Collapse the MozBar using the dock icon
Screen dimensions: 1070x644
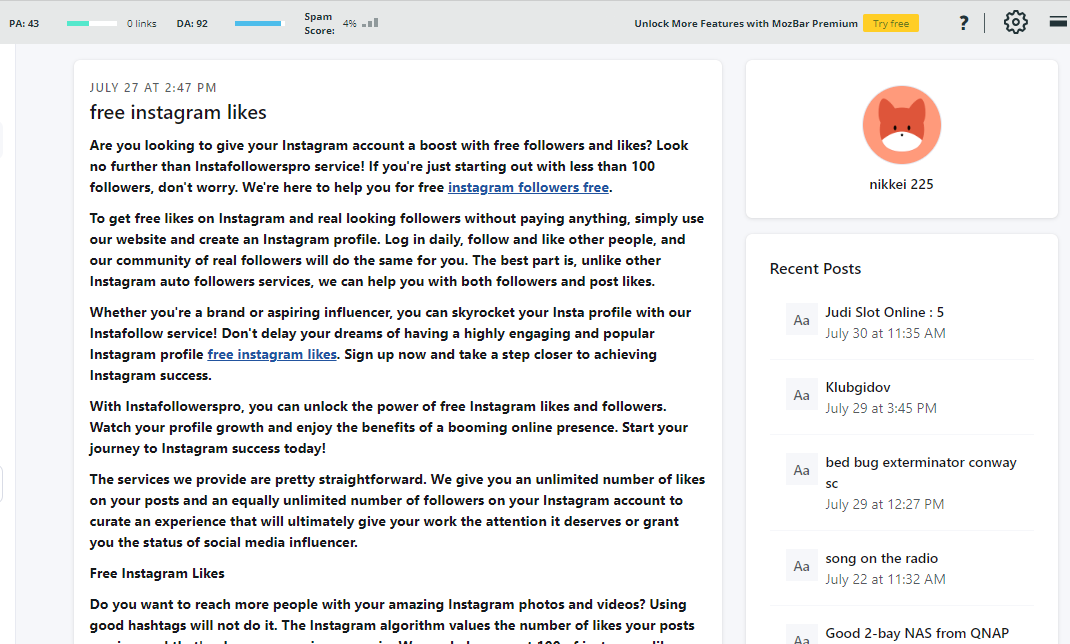pos(1058,21)
